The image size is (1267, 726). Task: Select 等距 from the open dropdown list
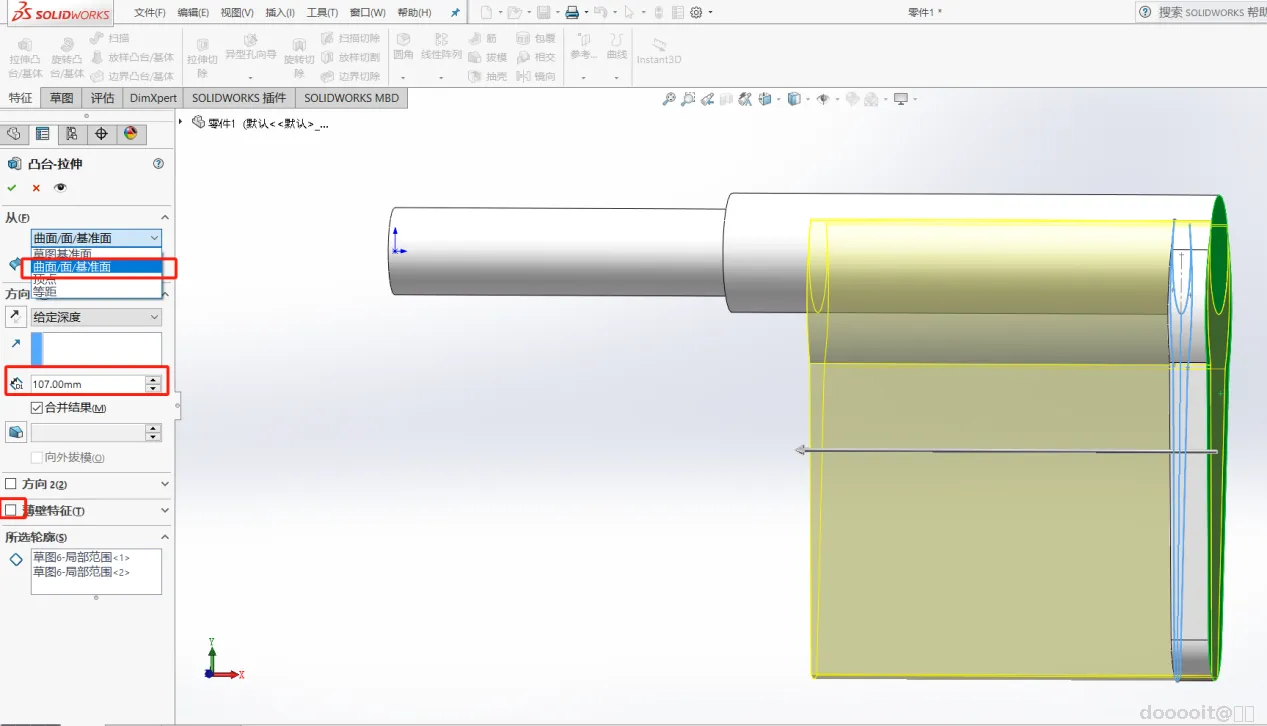pos(46,292)
